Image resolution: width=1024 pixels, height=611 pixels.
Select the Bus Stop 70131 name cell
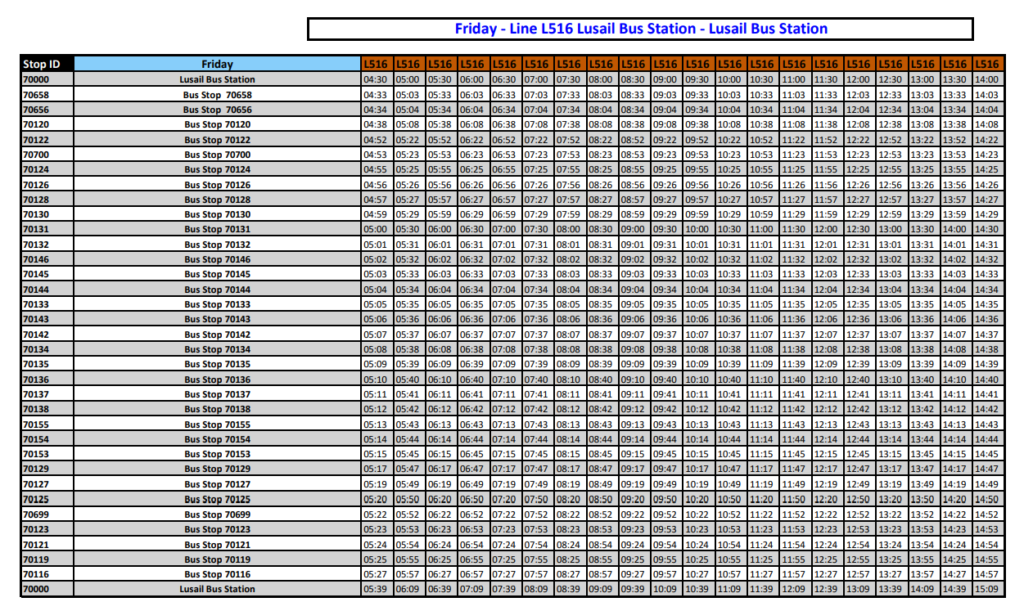pyautogui.click(x=217, y=230)
